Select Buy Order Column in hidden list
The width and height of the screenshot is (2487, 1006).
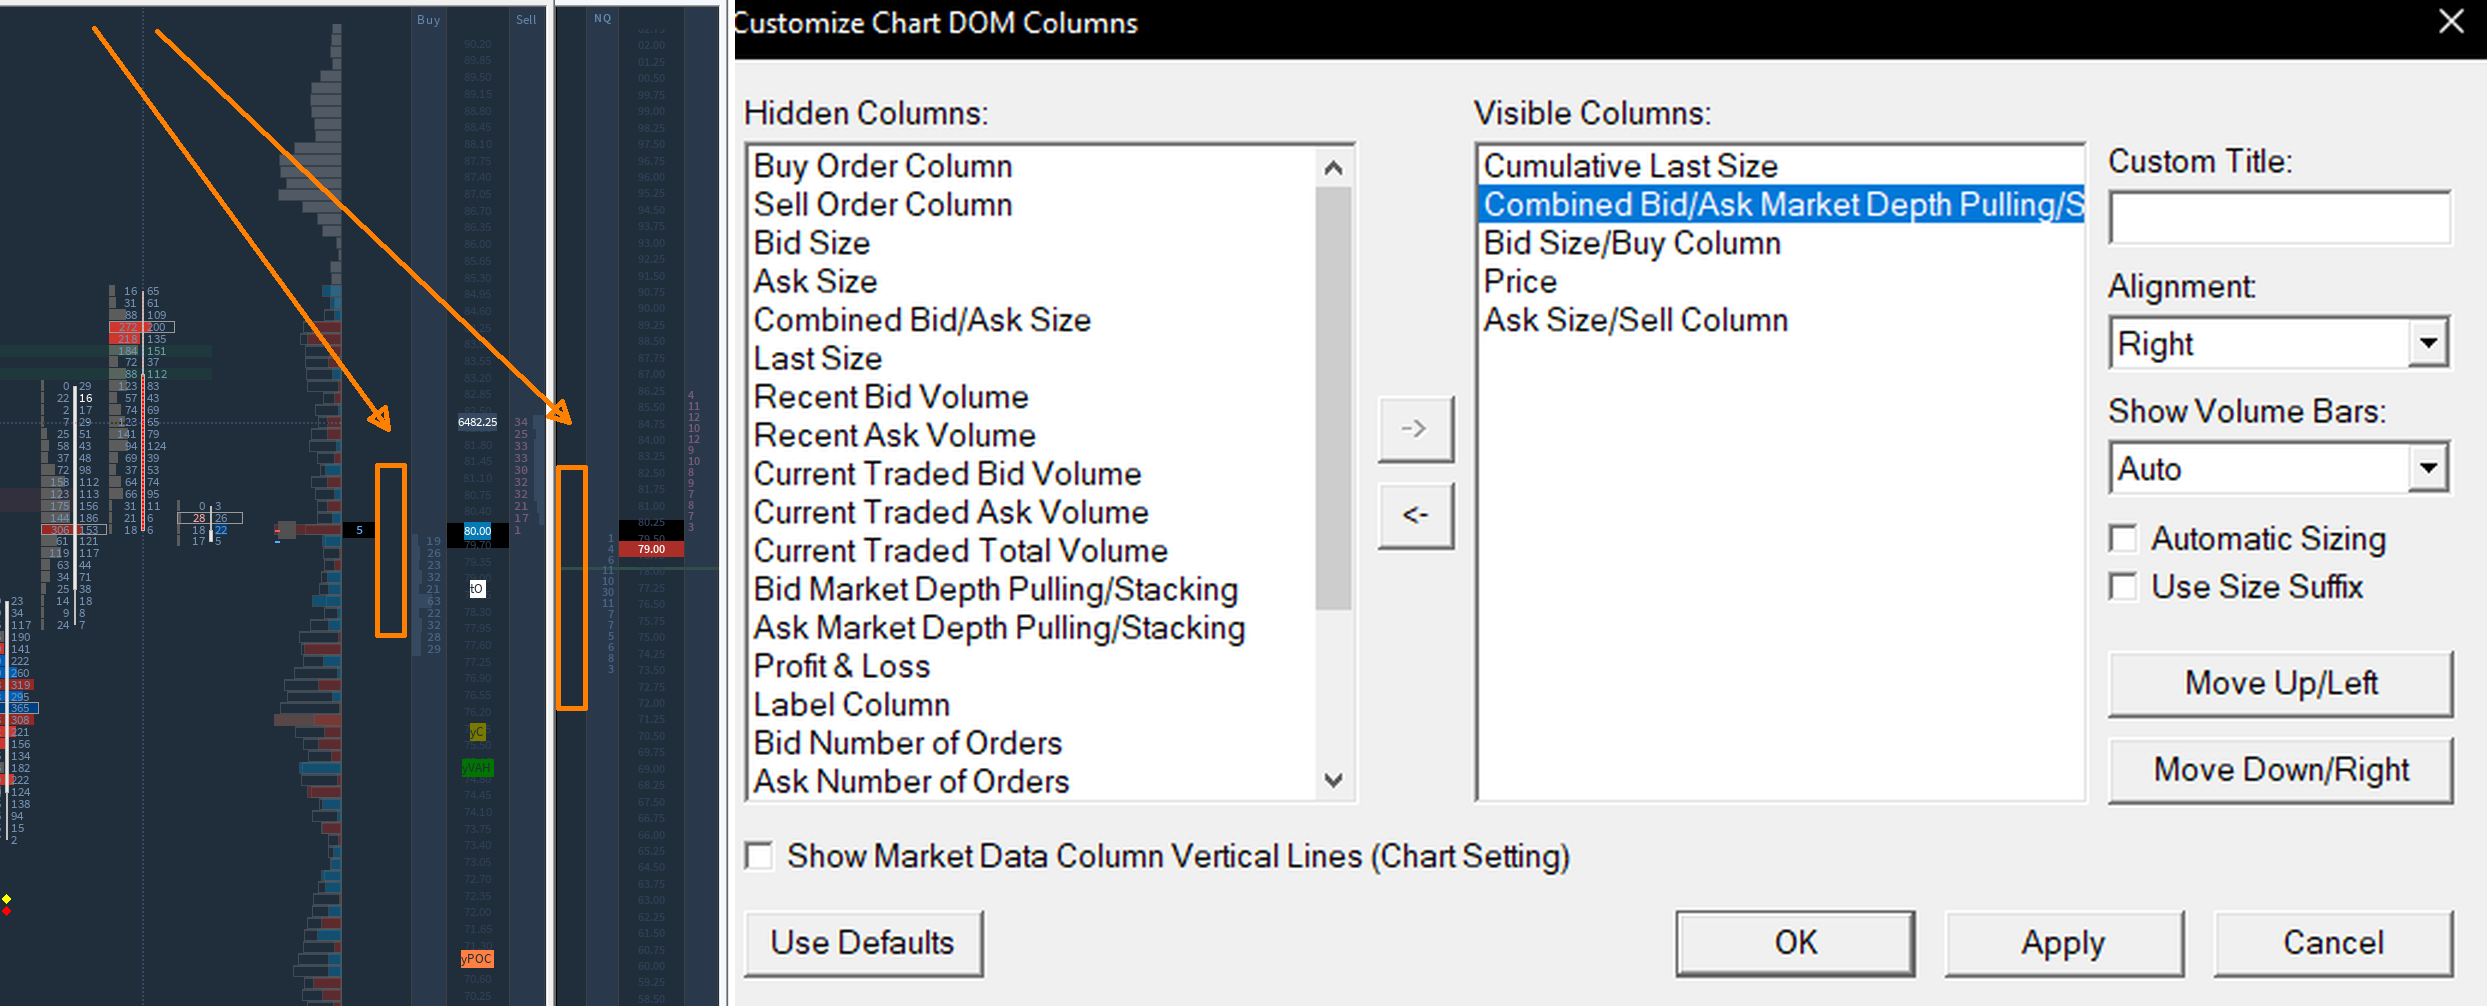(883, 166)
